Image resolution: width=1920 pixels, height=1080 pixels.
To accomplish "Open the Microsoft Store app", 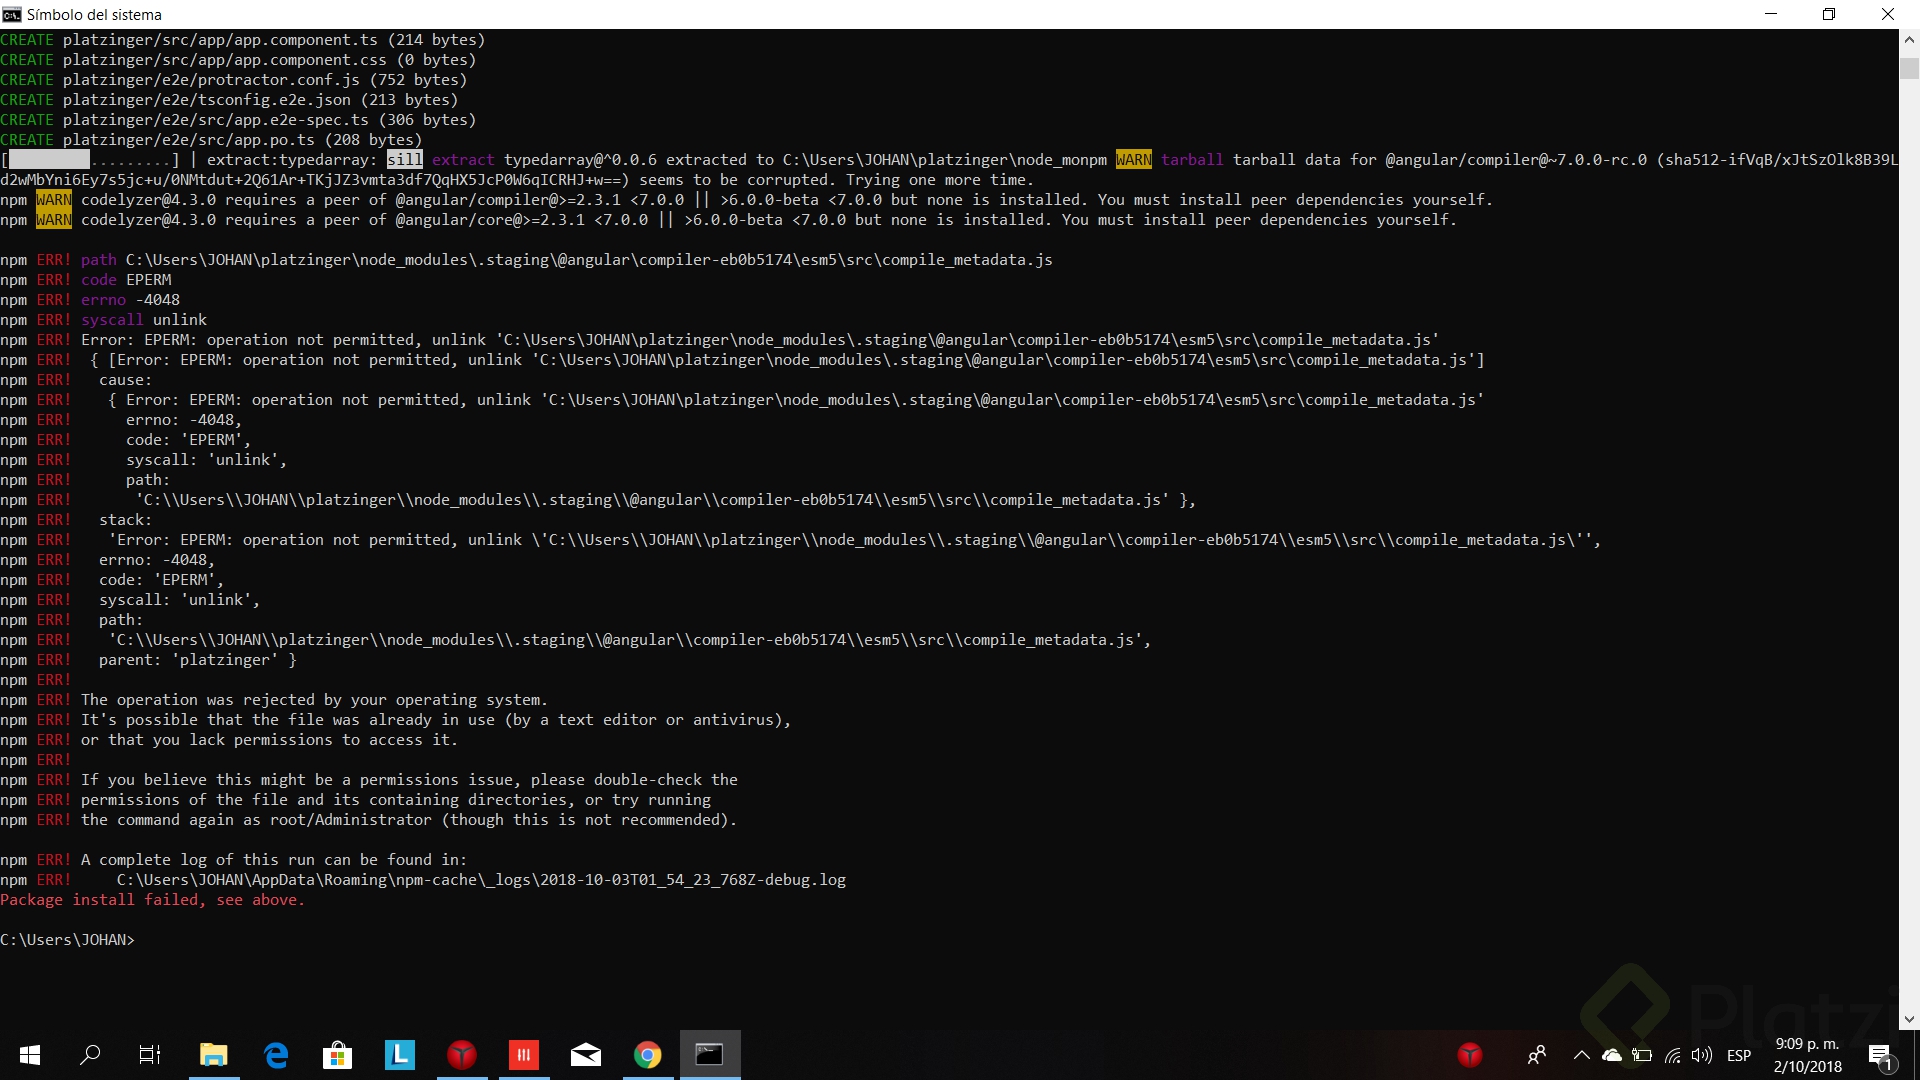I will 337,1055.
